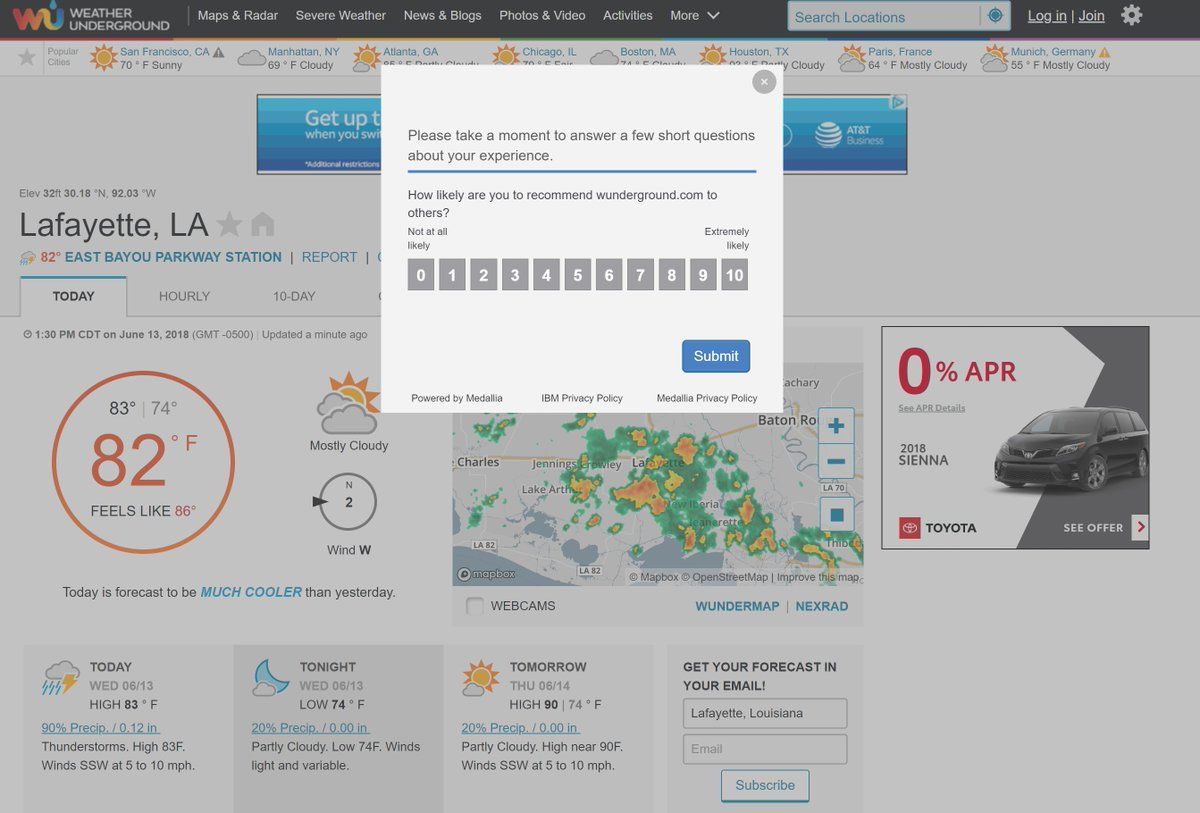Click the Powered by Medallia text

457,398
